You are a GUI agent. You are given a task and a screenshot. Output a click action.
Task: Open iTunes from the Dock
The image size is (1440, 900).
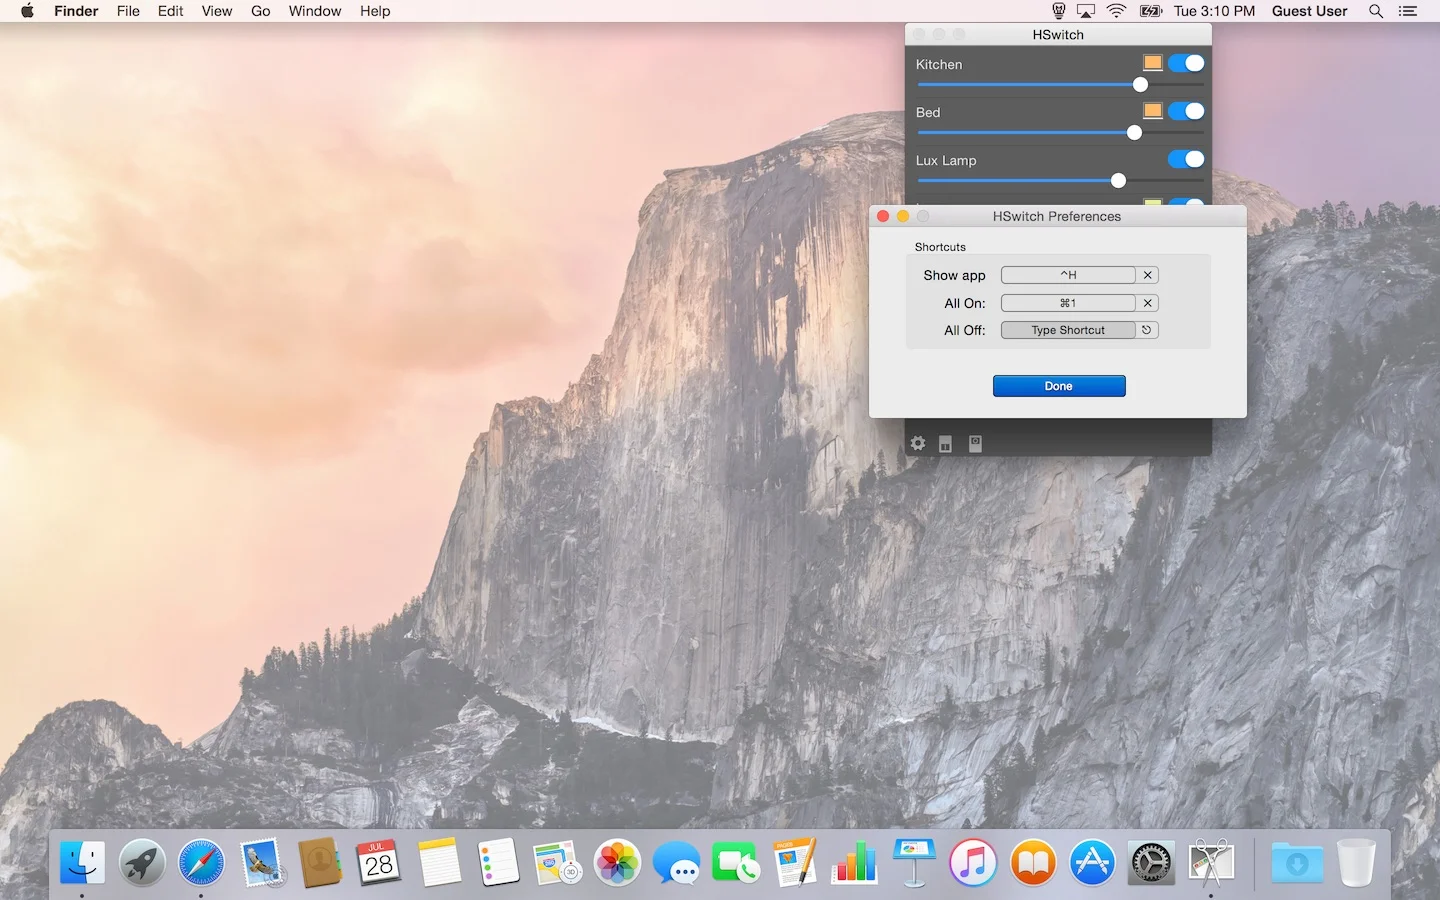click(x=973, y=862)
